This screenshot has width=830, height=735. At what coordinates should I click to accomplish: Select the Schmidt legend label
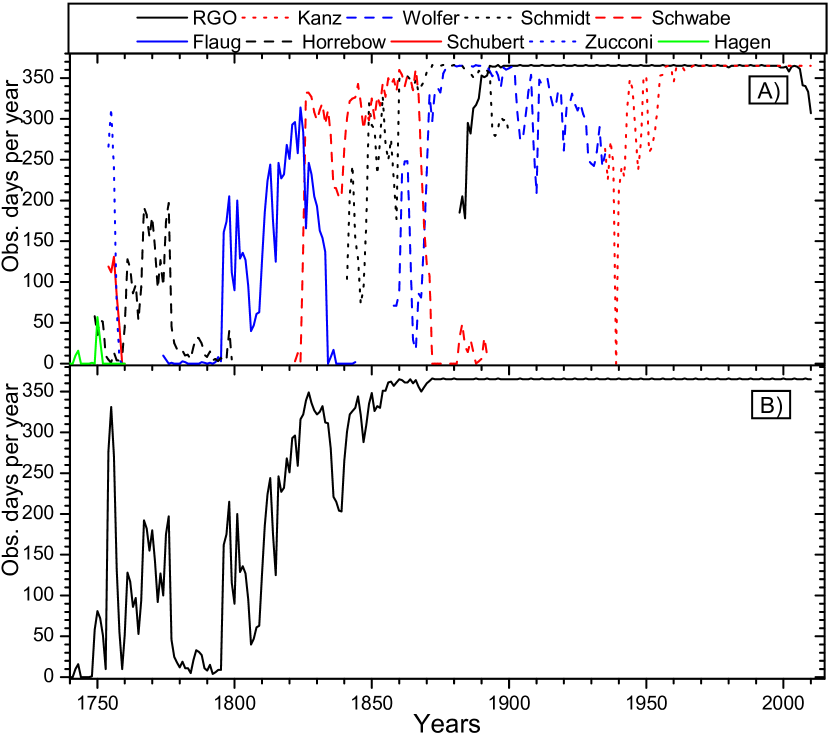pos(553,18)
